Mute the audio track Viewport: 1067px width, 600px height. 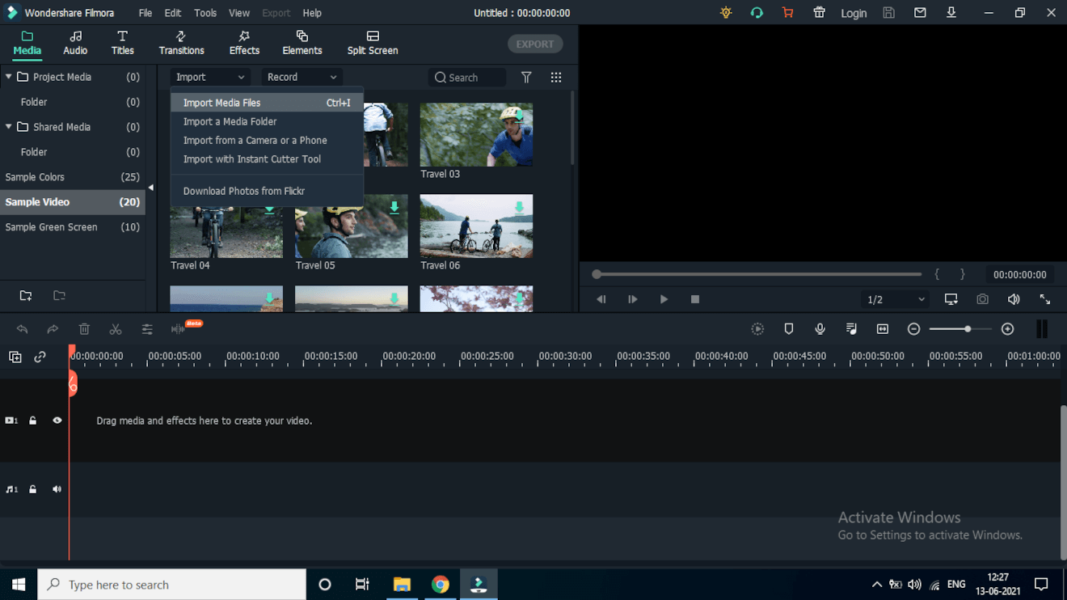tap(56, 489)
